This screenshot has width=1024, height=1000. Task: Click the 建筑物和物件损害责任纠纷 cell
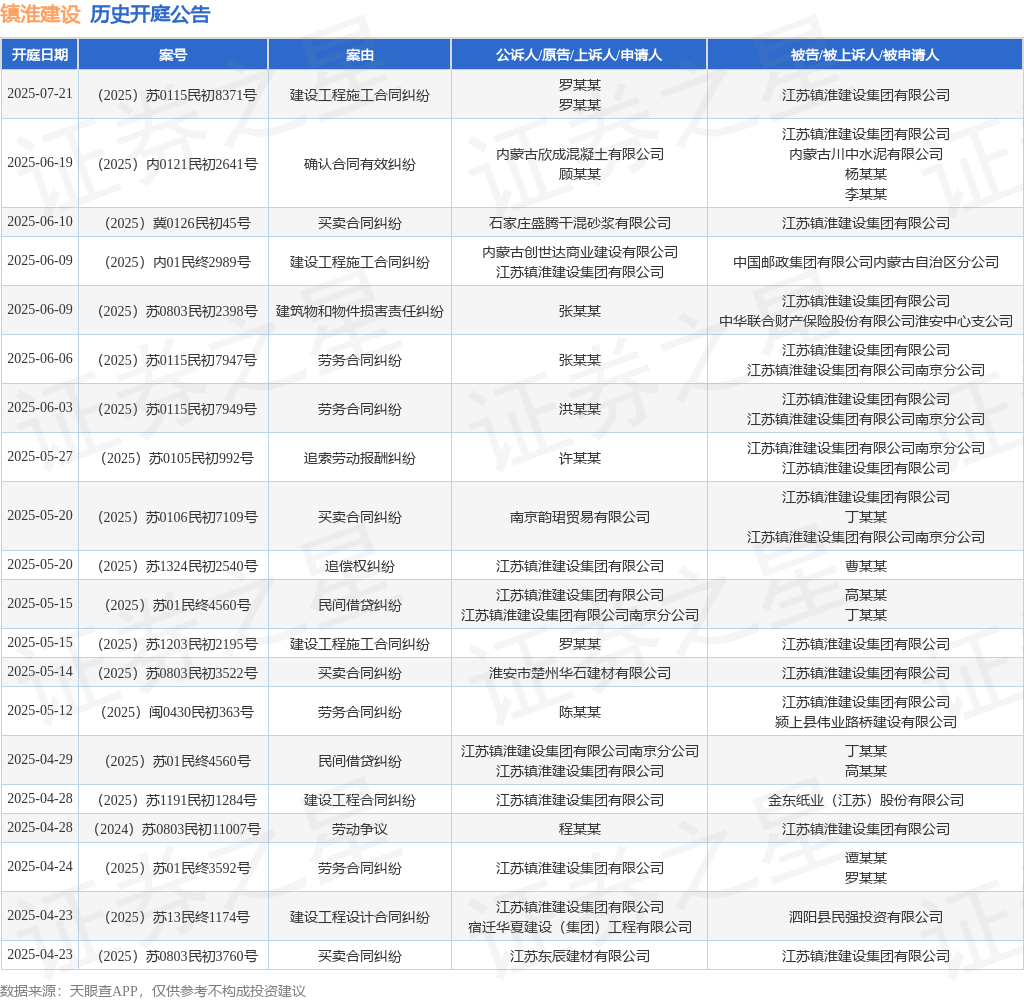[360, 312]
